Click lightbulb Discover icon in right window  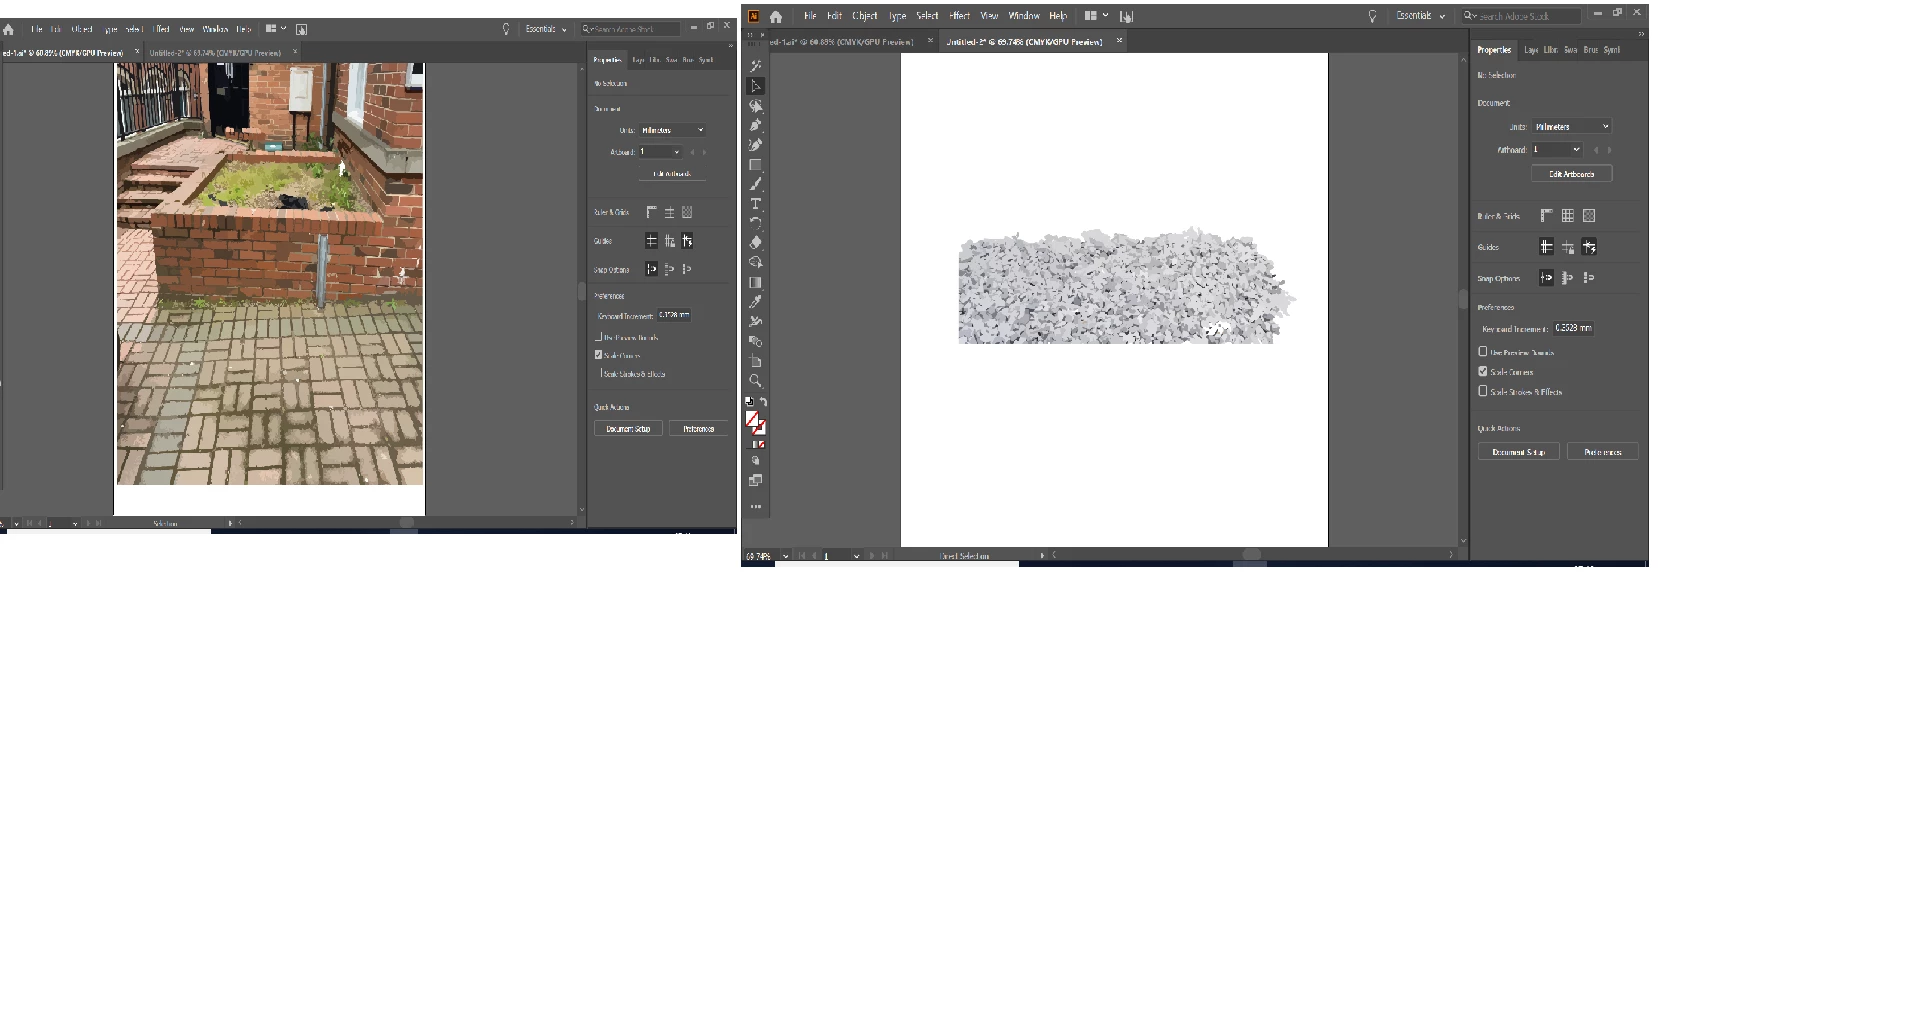pos(1372,16)
